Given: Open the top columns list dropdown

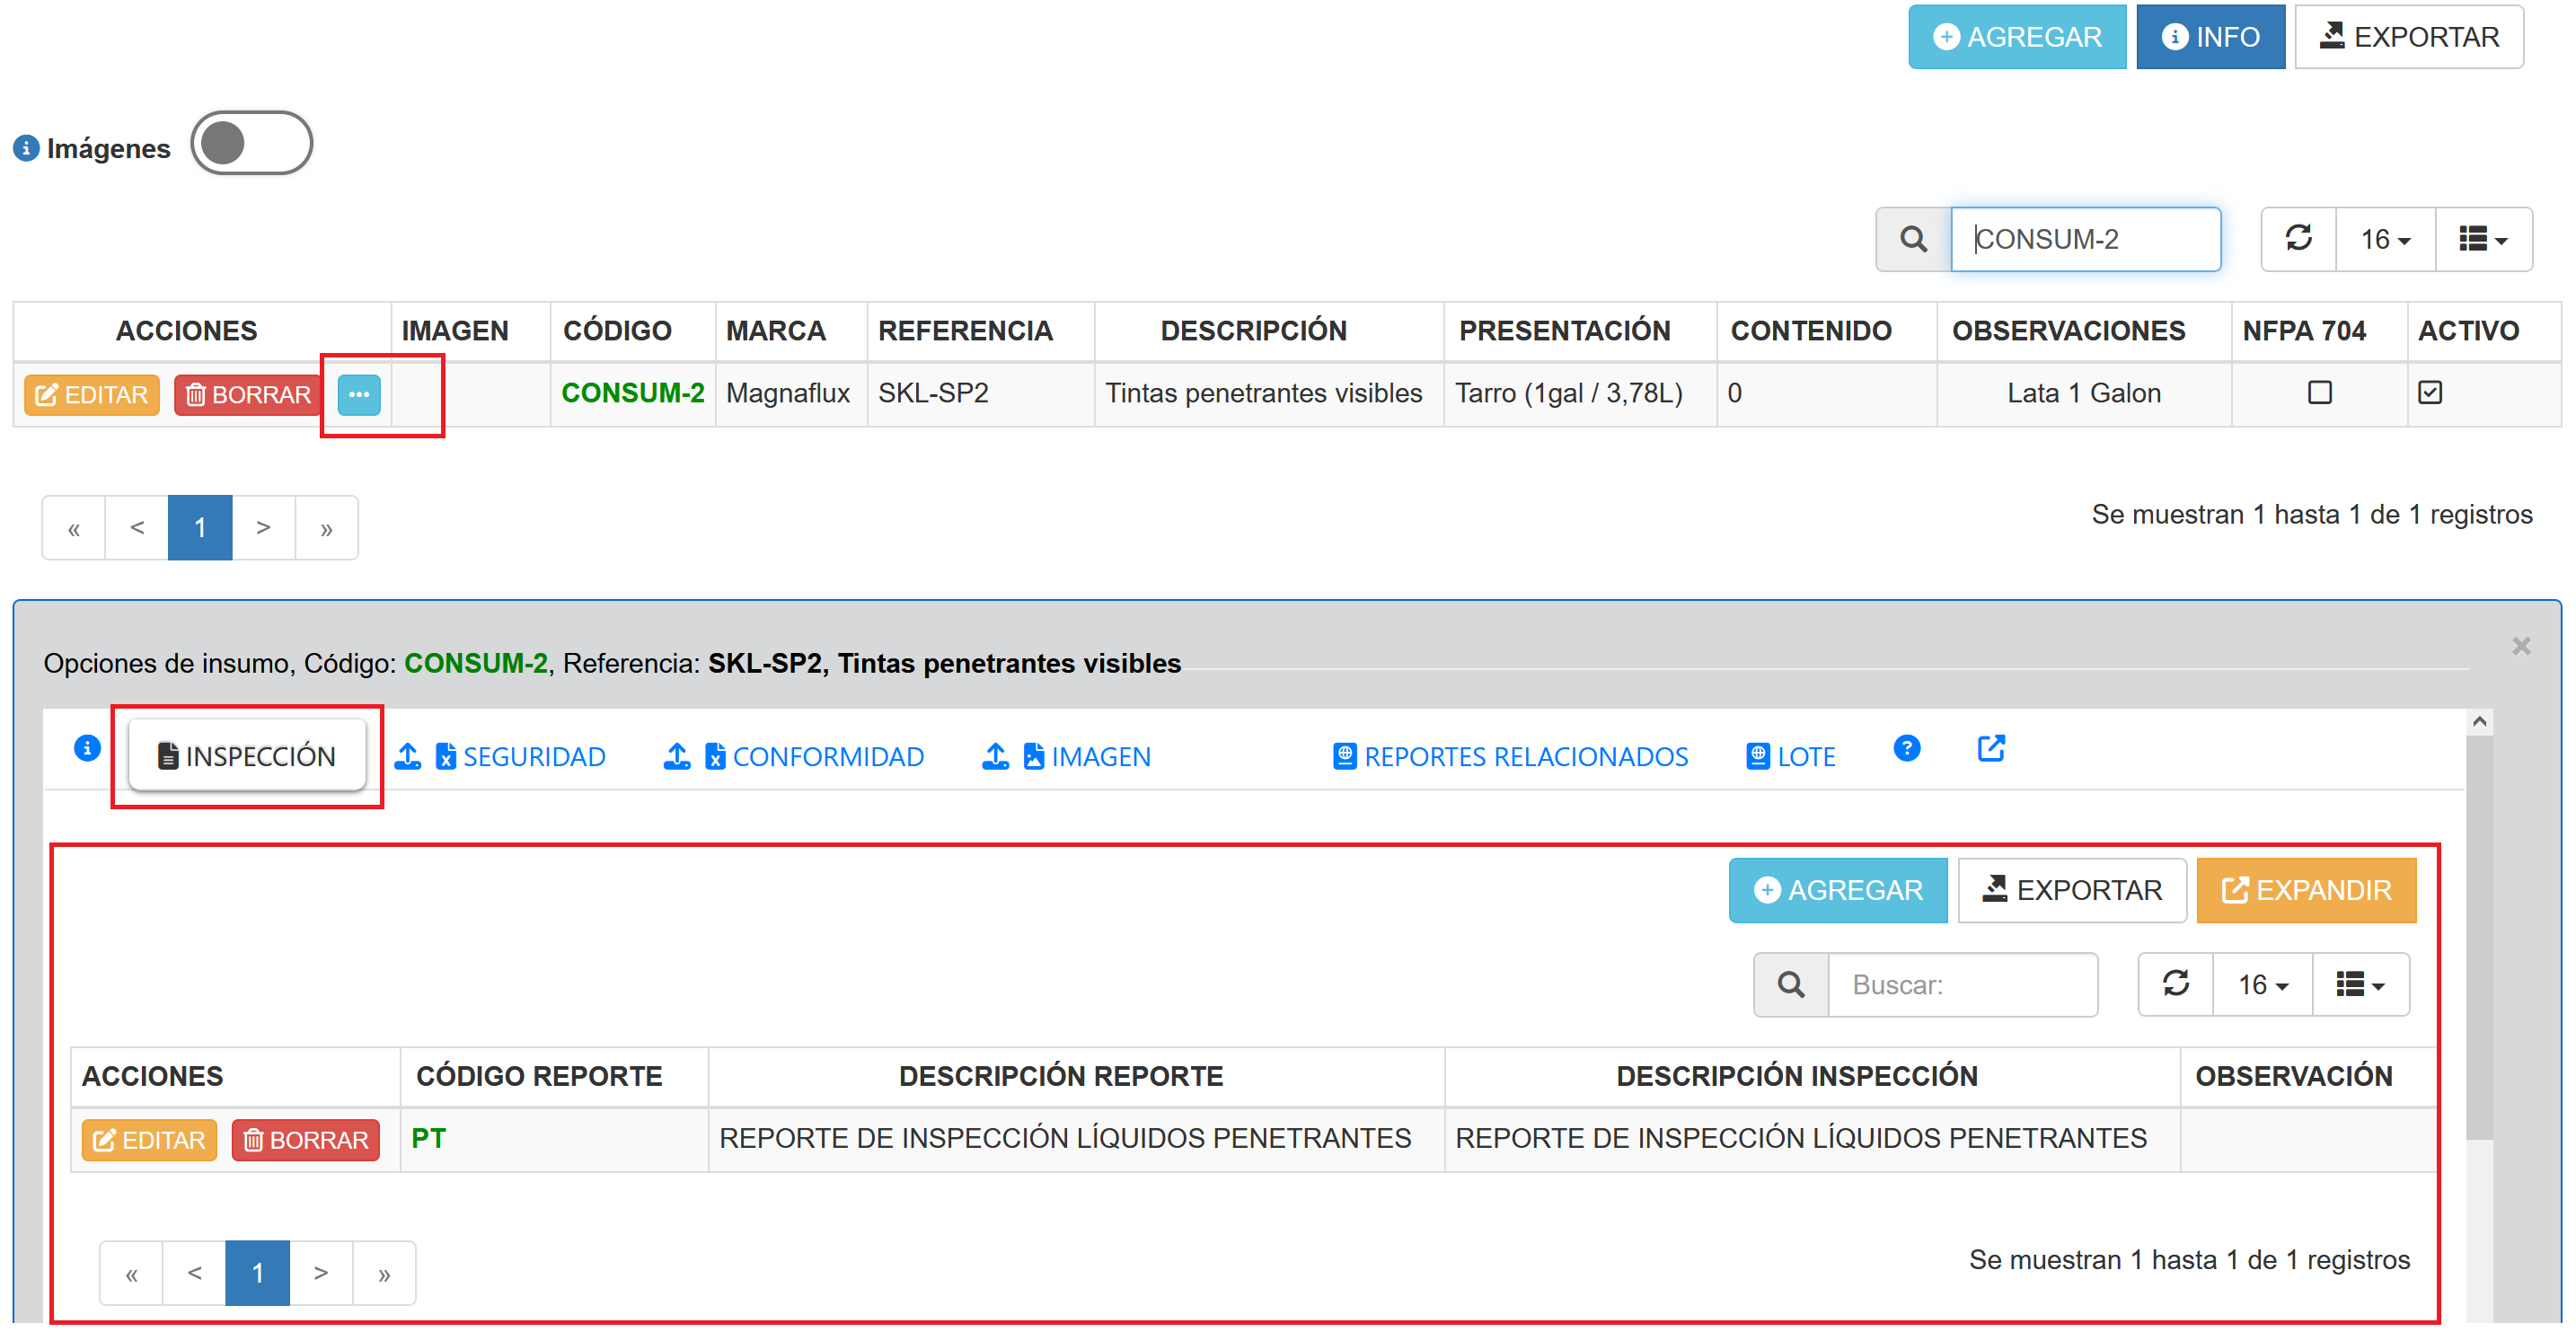Looking at the screenshot, I should [x=2483, y=240].
